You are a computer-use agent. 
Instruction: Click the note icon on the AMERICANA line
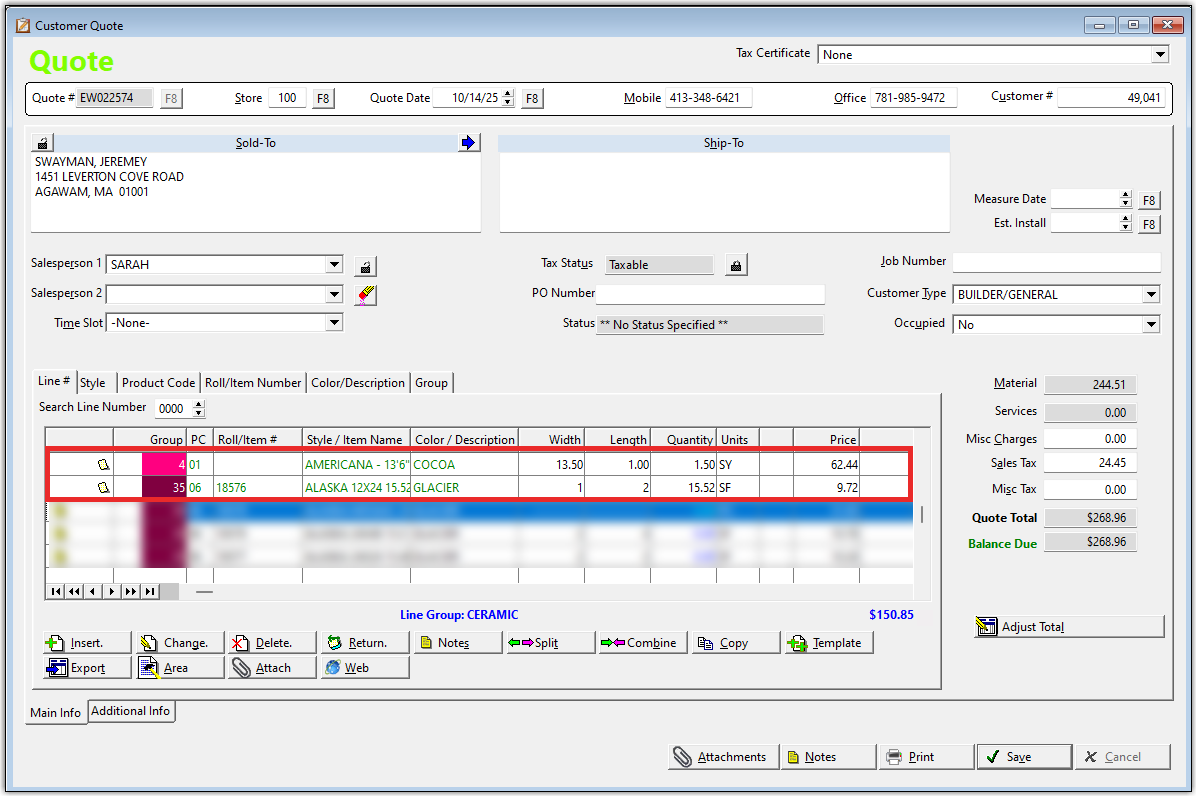(103, 464)
